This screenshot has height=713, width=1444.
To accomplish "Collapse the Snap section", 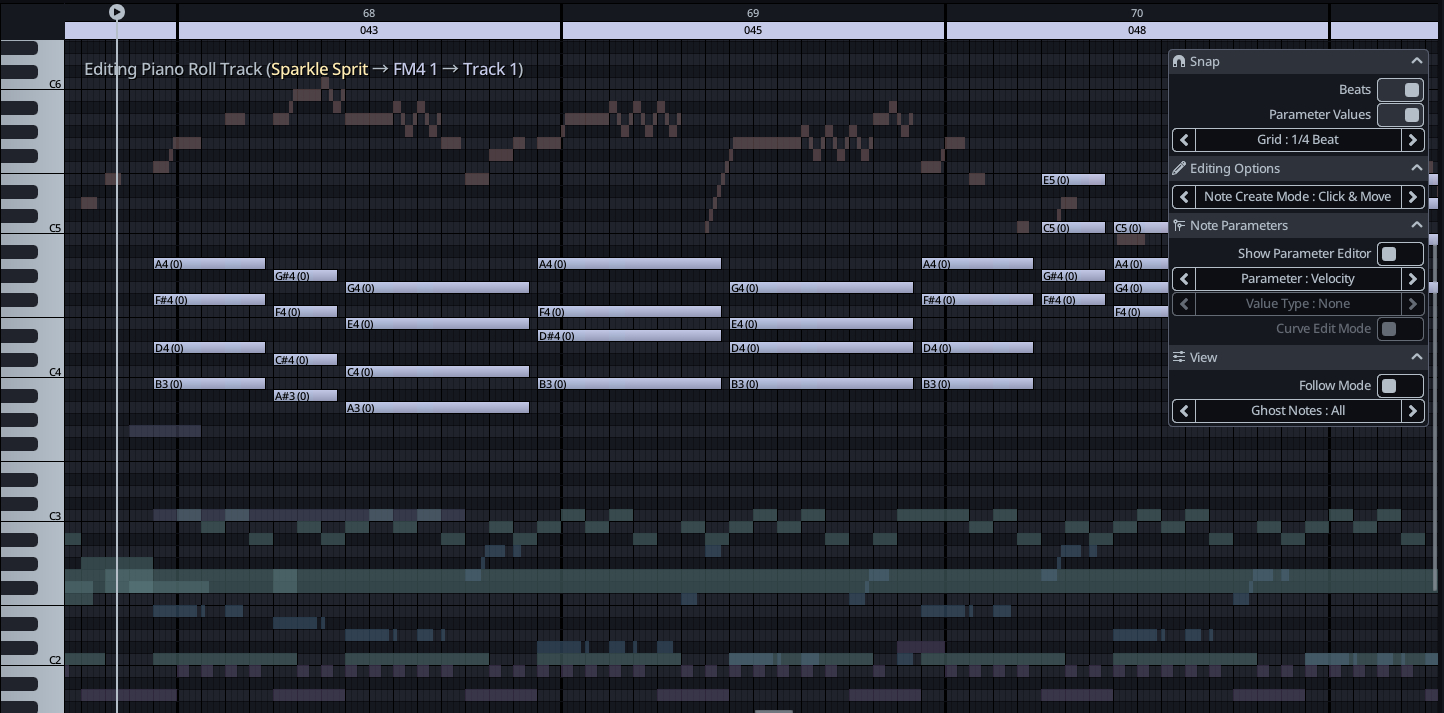I will 1416,61.
